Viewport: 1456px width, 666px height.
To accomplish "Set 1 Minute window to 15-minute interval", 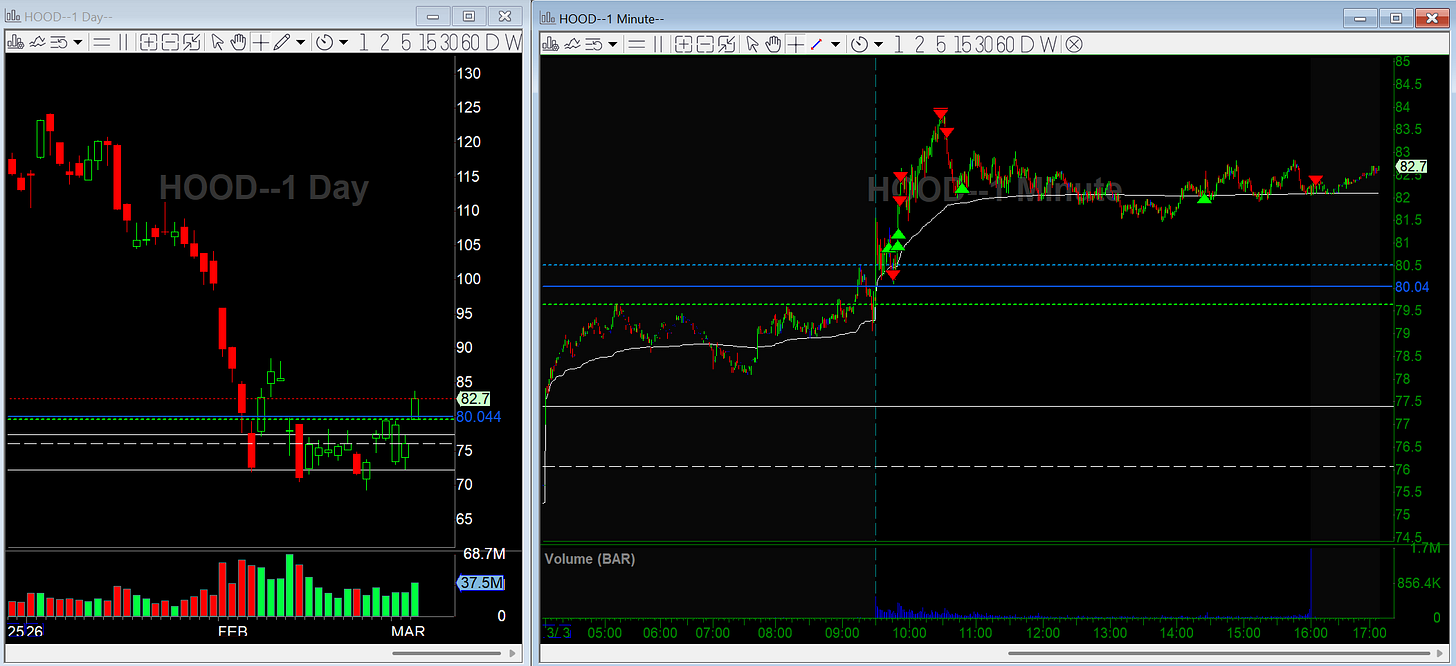I will (x=963, y=43).
